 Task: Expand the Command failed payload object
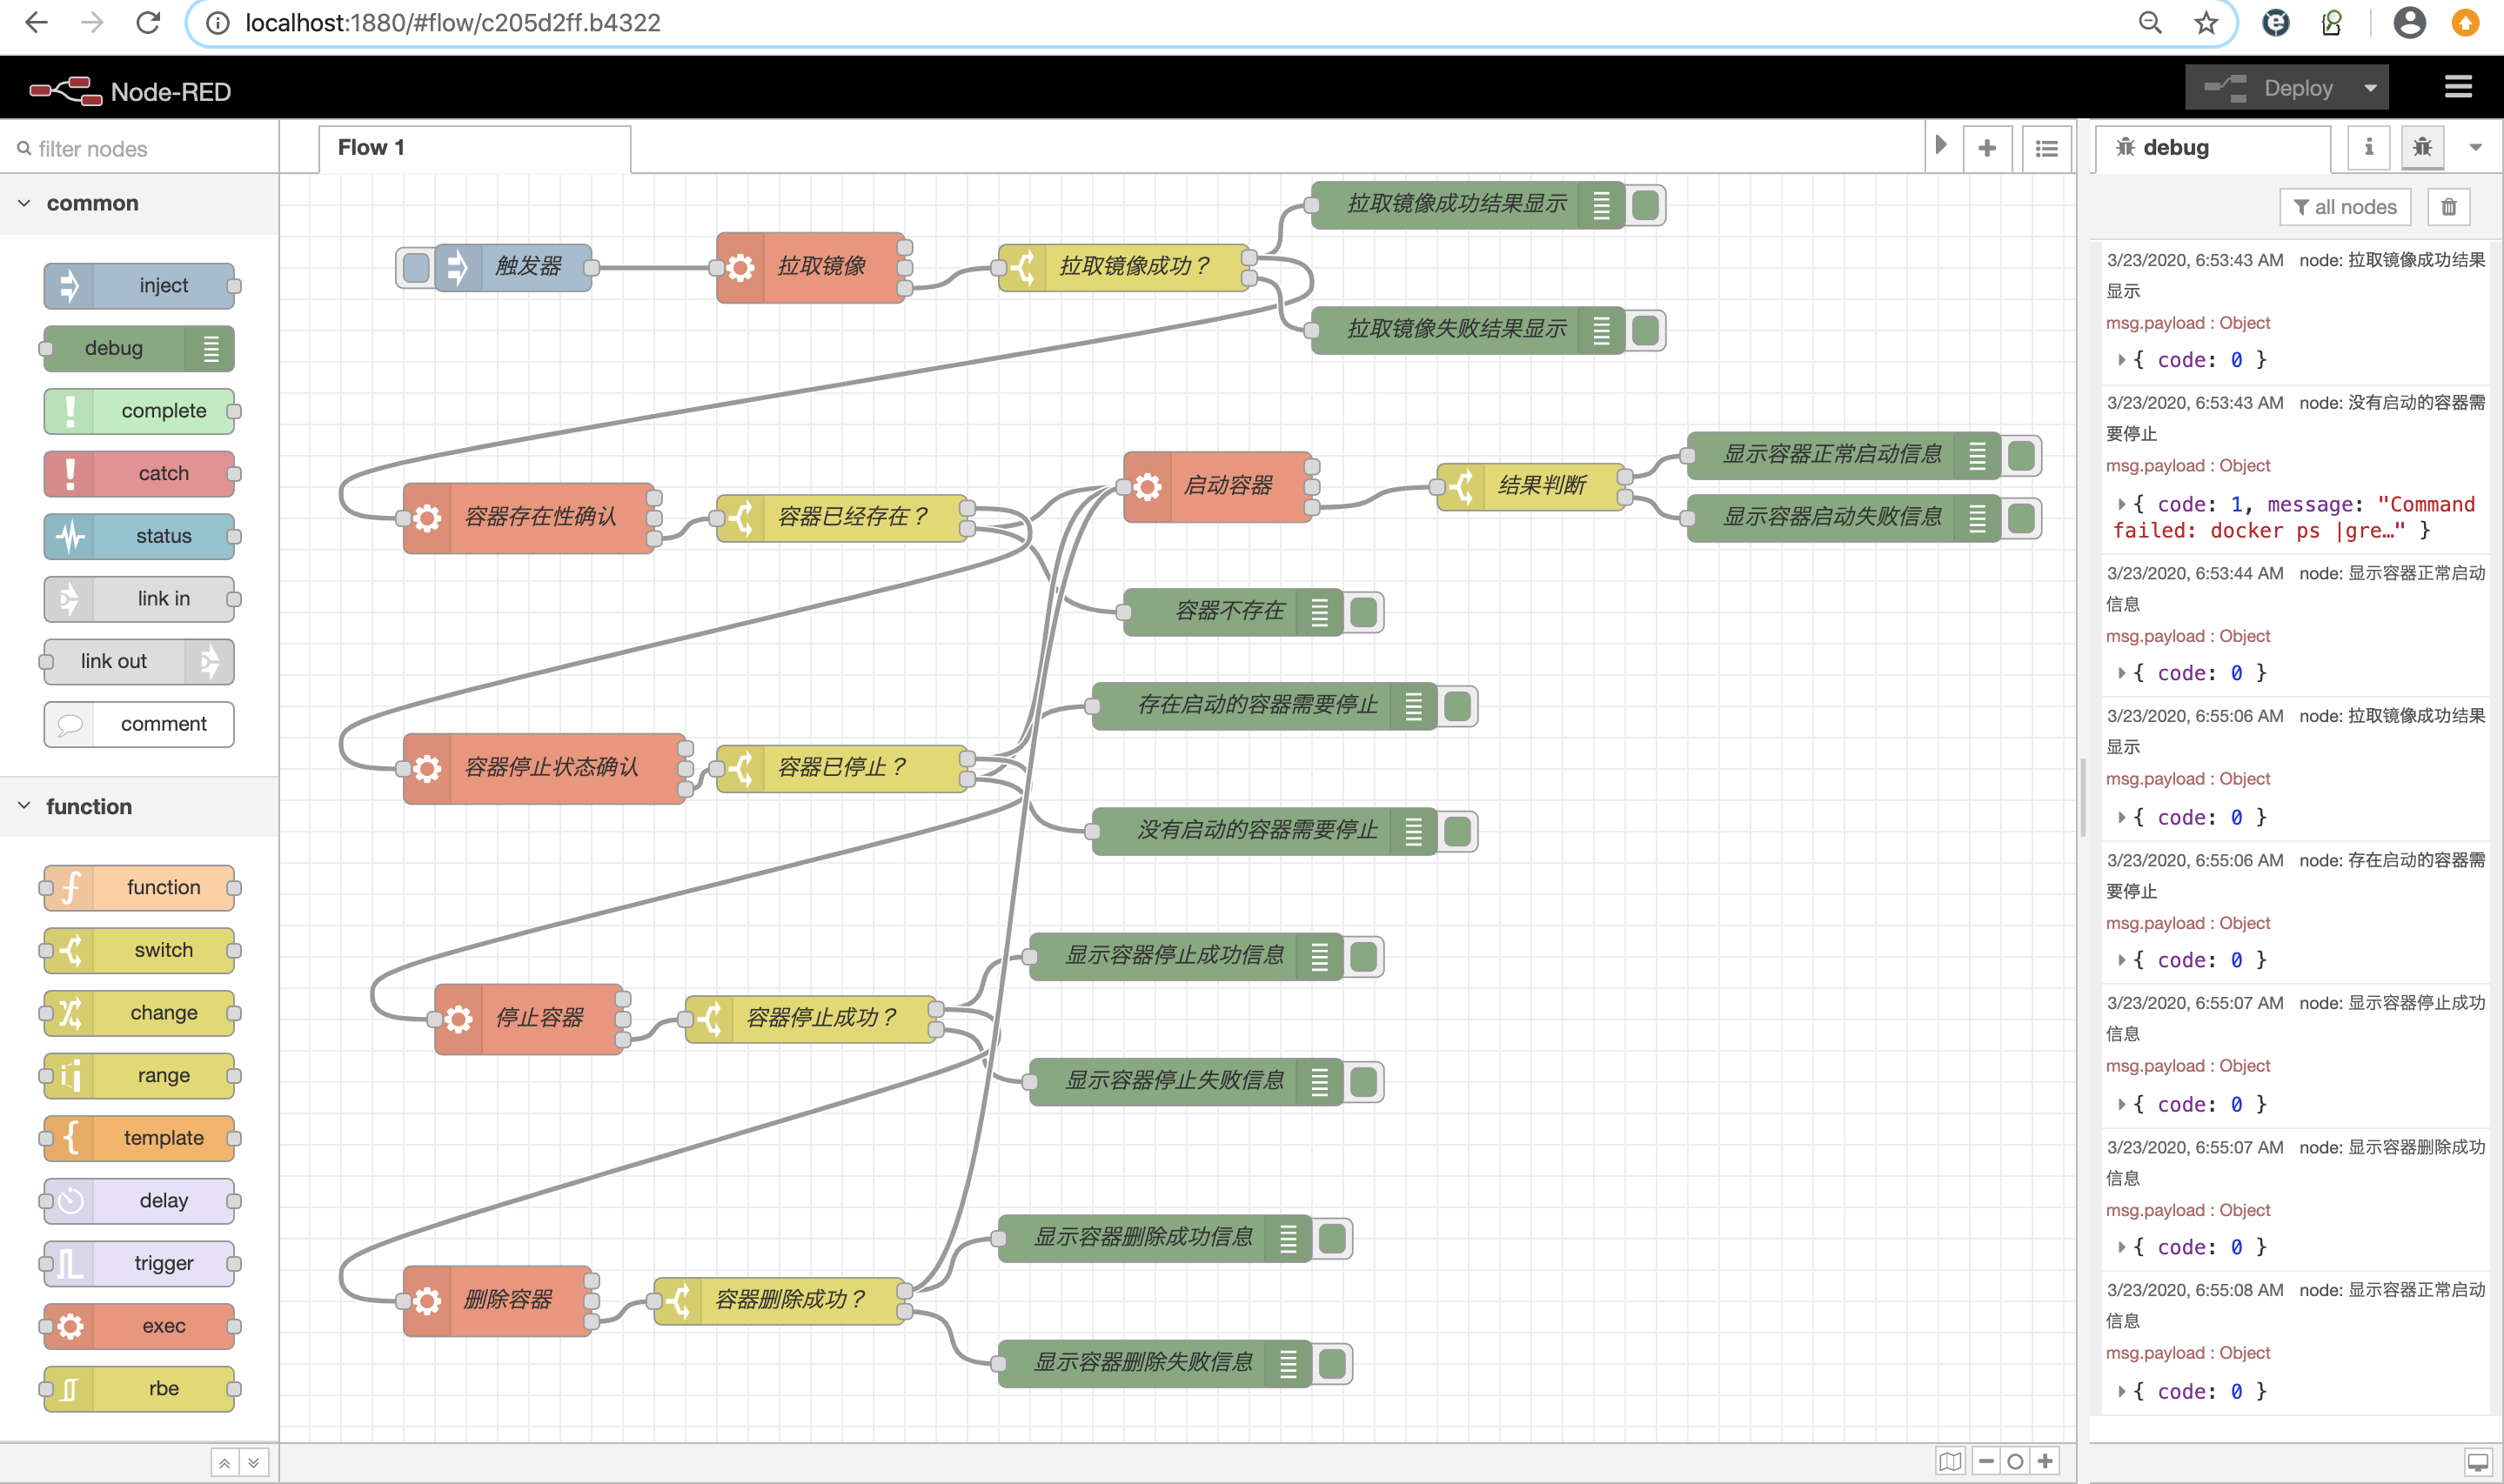pyautogui.click(x=2122, y=504)
